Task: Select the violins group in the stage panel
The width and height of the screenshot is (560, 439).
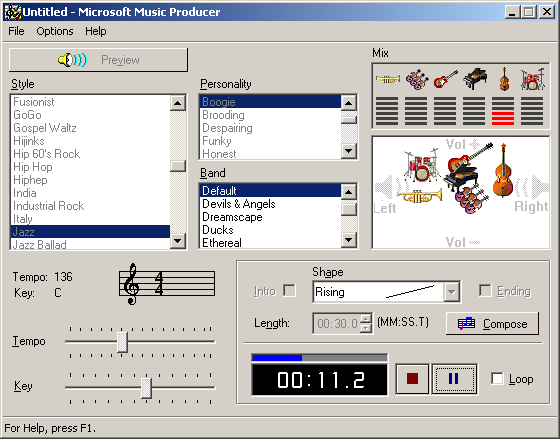Action: coord(471,199)
